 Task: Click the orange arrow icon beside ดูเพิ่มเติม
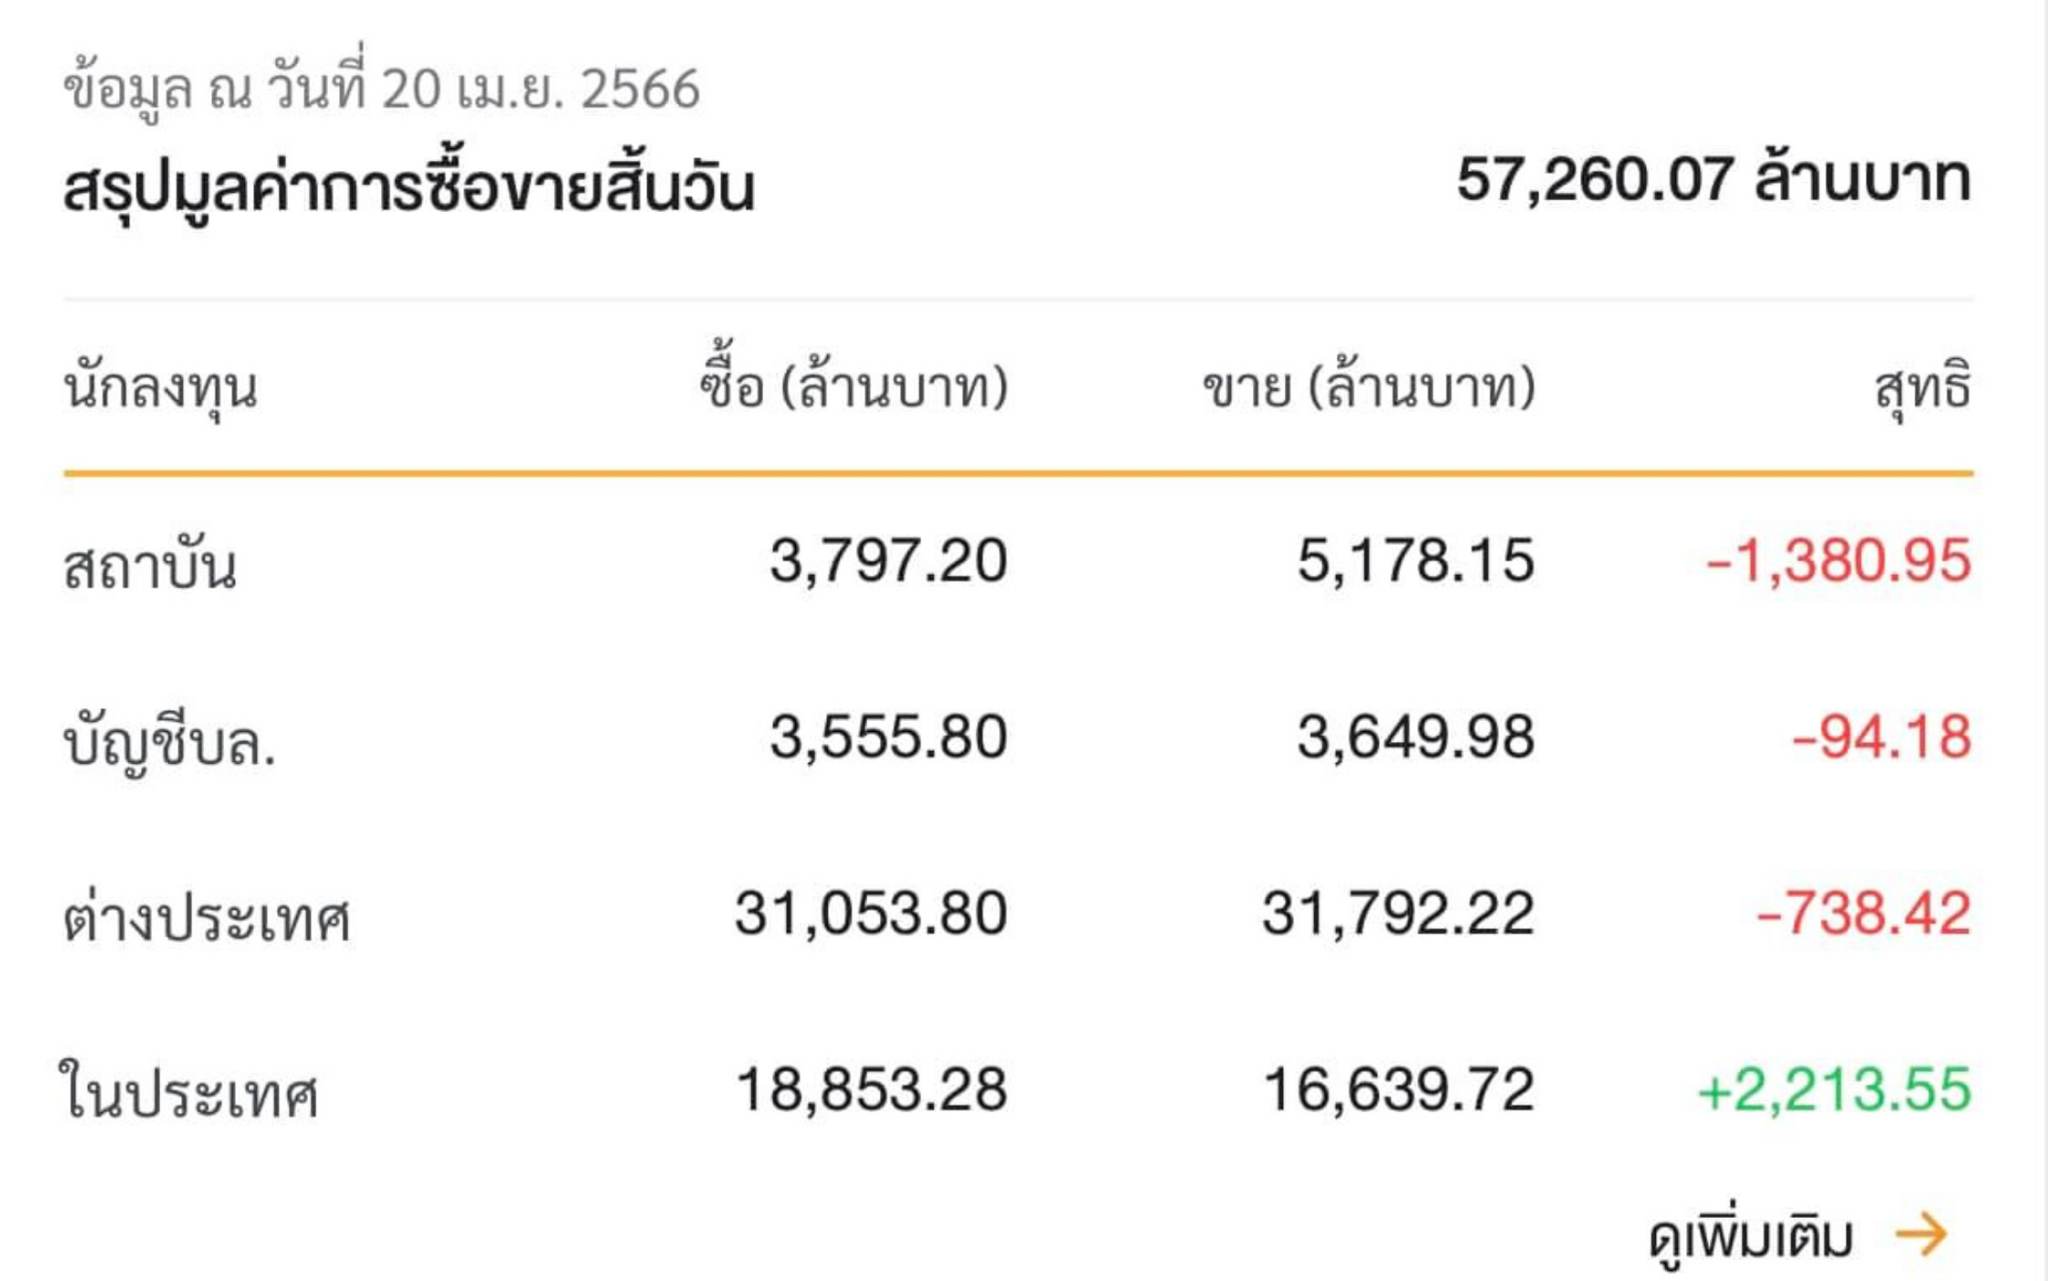(x=1921, y=1234)
